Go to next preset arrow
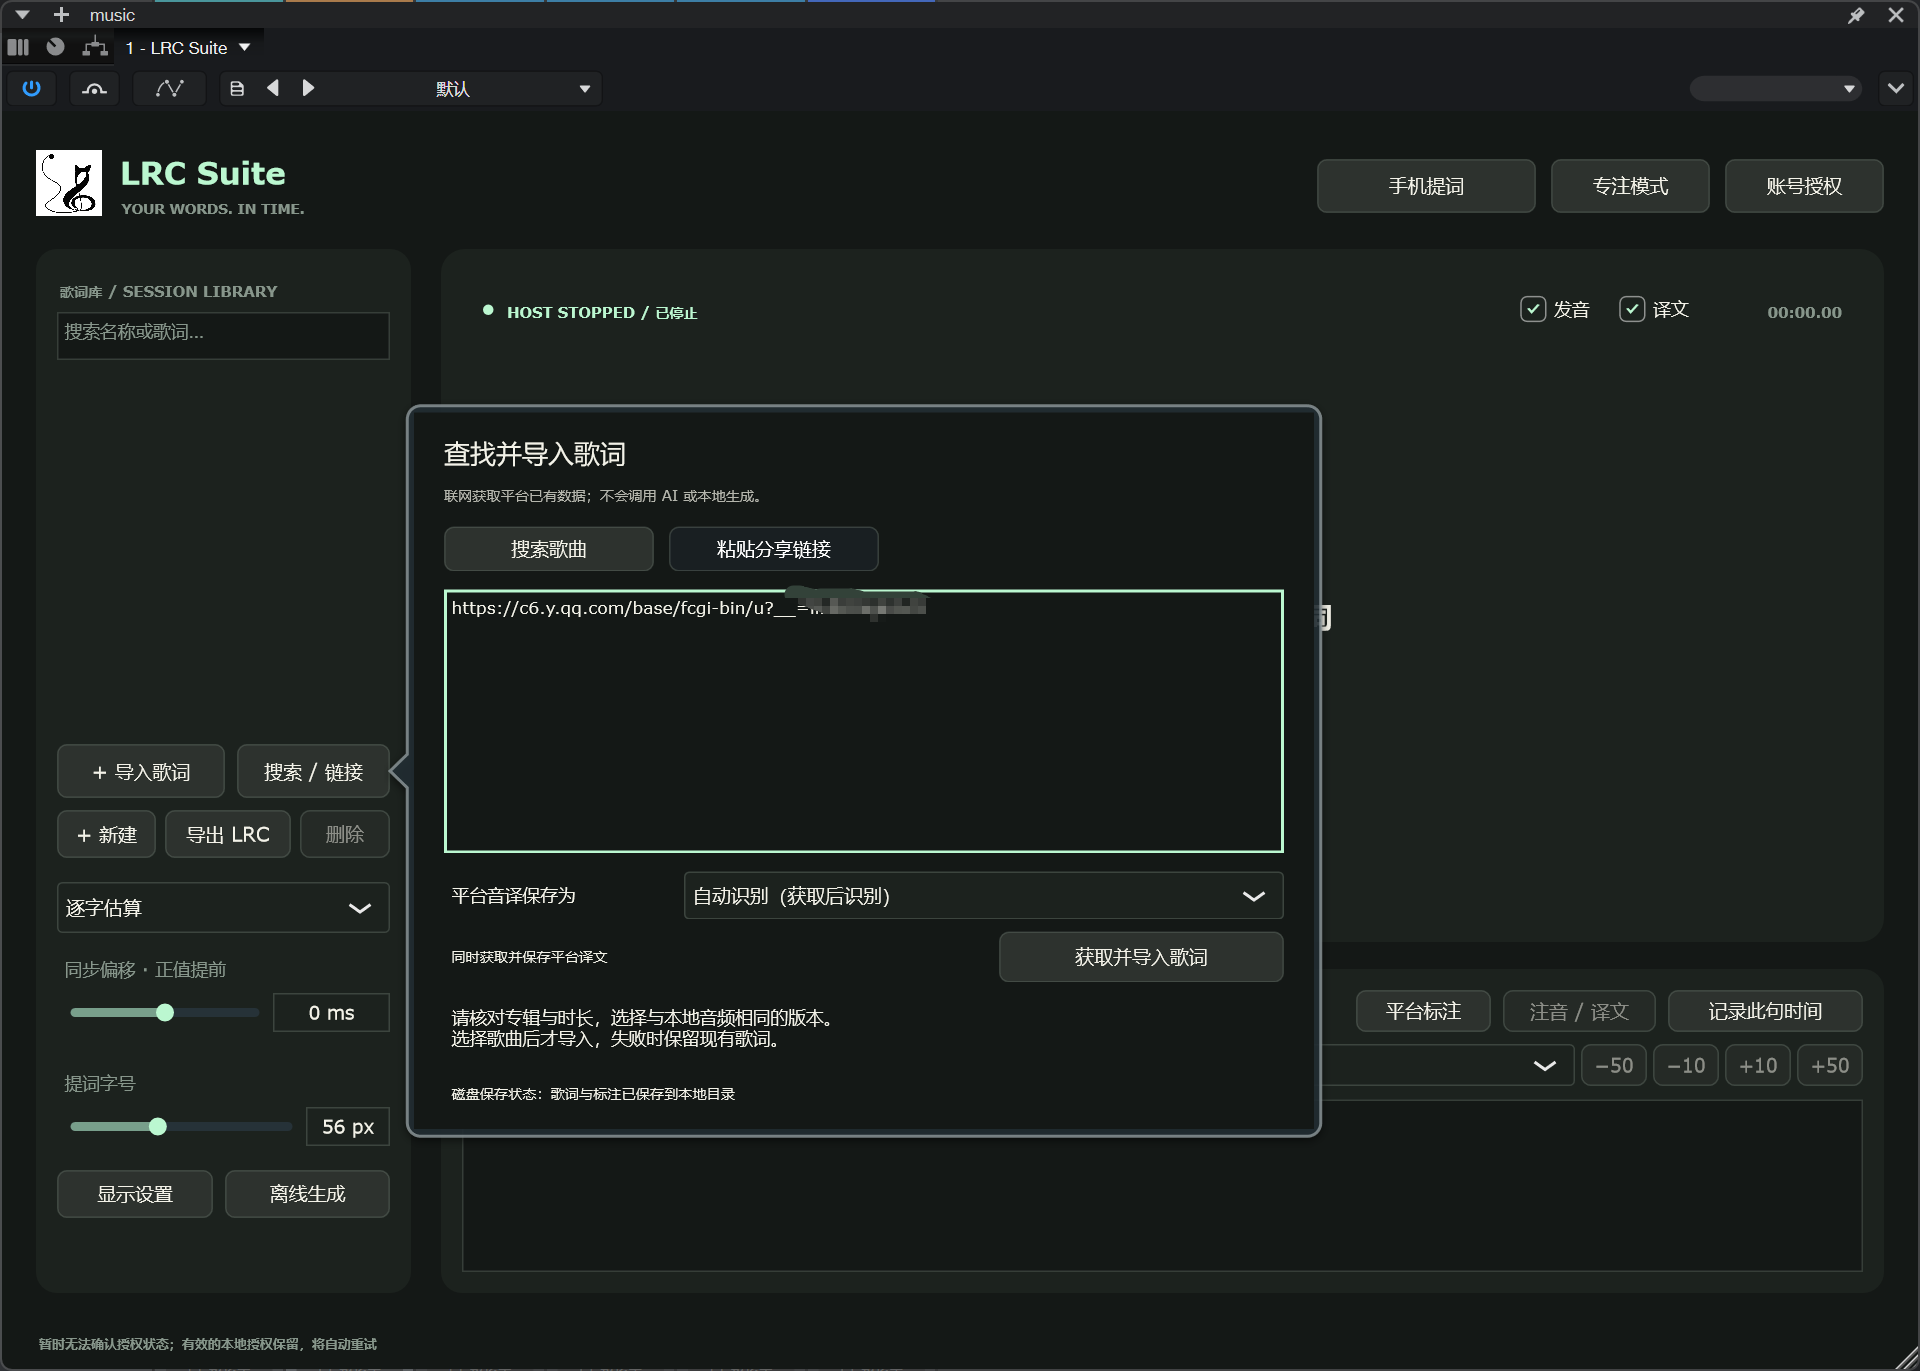This screenshot has width=1920, height=1371. click(308, 88)
